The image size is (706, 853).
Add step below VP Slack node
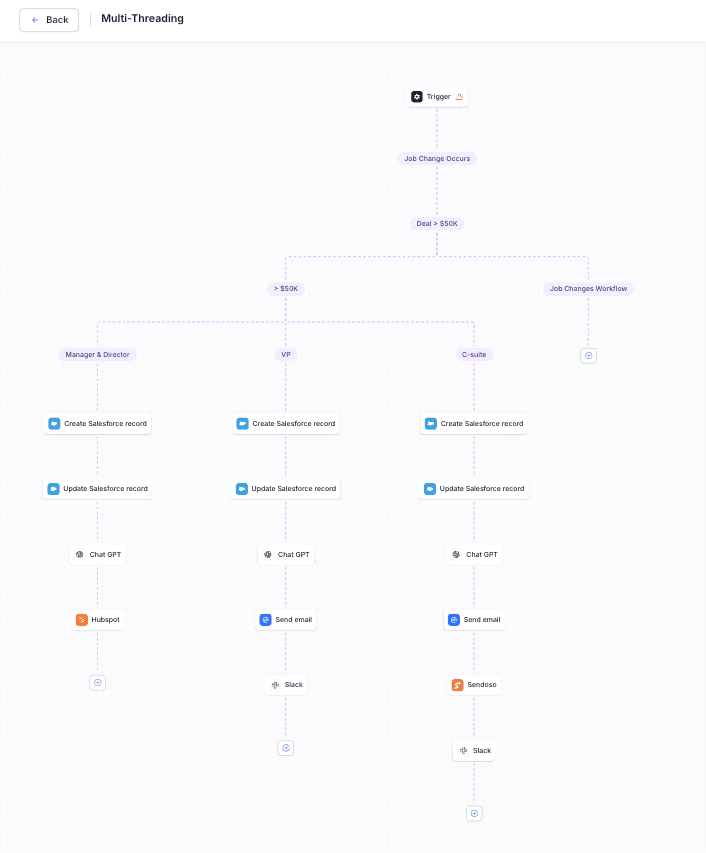coord(286,749)
